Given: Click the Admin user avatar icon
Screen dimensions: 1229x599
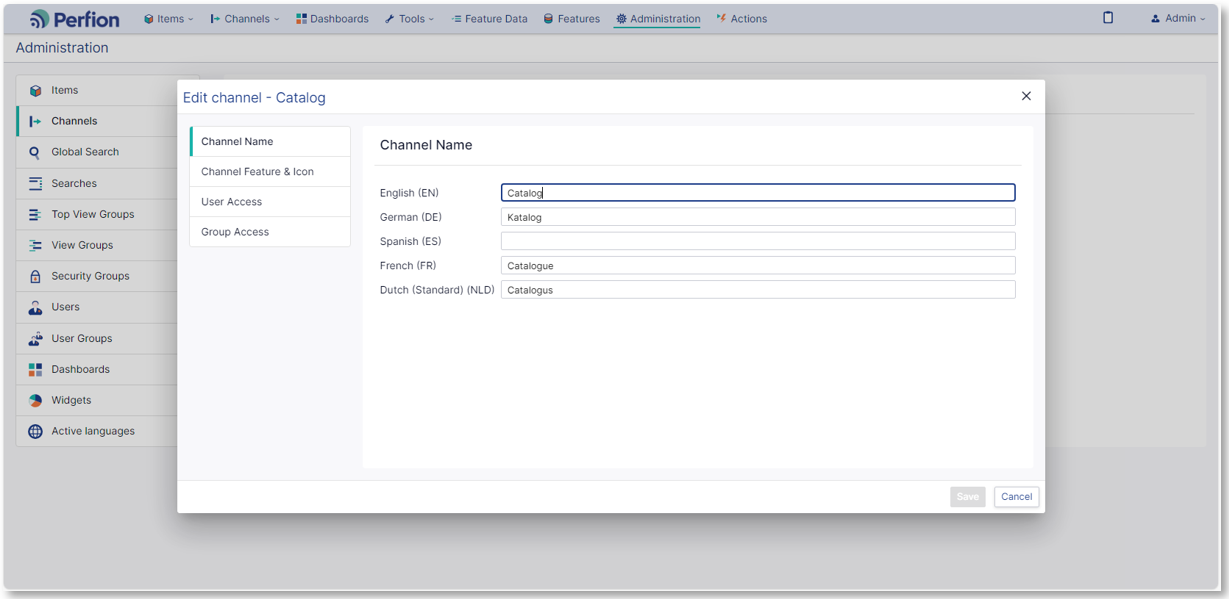Looking at the screenshot, I should click(x=1156, y=19).
